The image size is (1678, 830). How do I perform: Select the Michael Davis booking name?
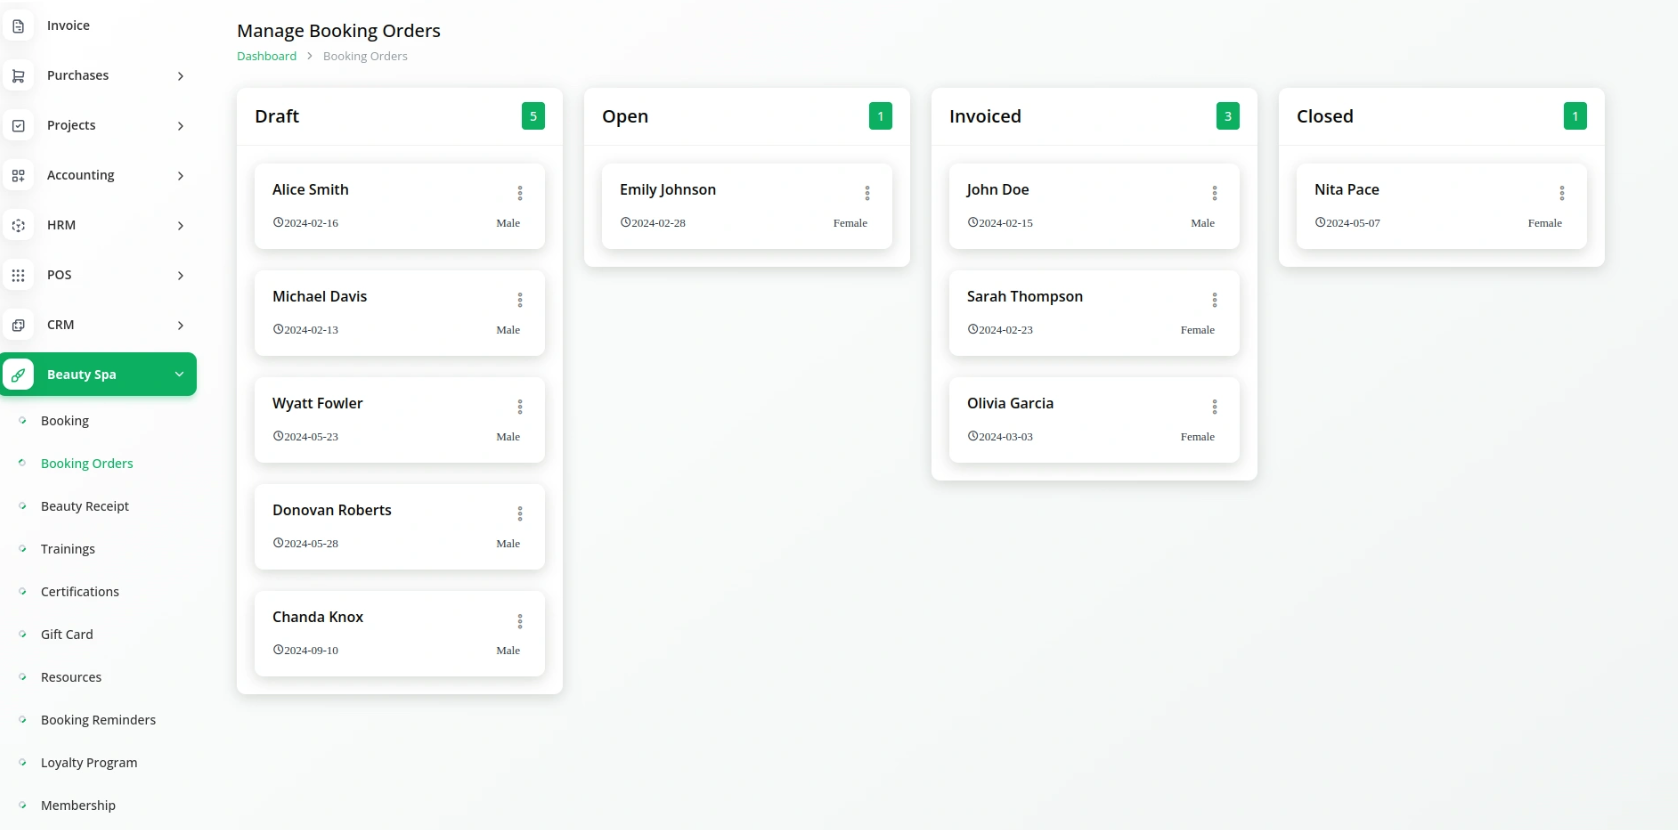(x=320, y=297)
